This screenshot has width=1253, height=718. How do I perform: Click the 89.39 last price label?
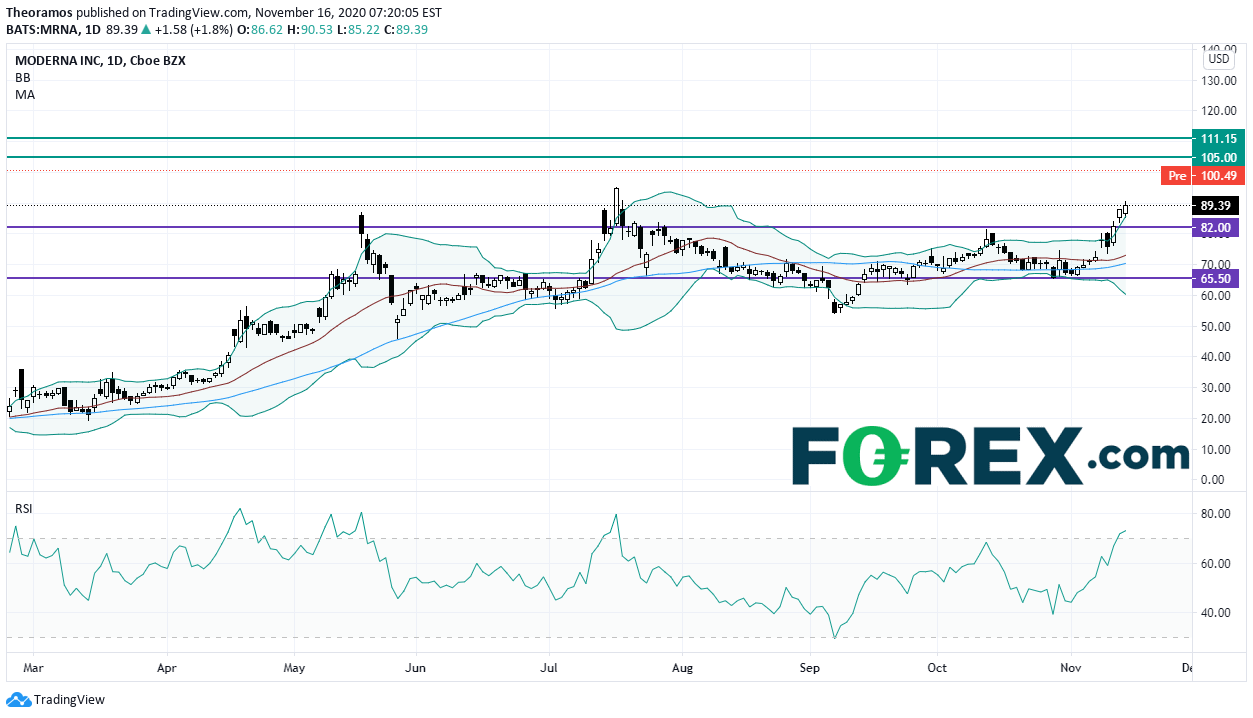[x=1217, y=206]
